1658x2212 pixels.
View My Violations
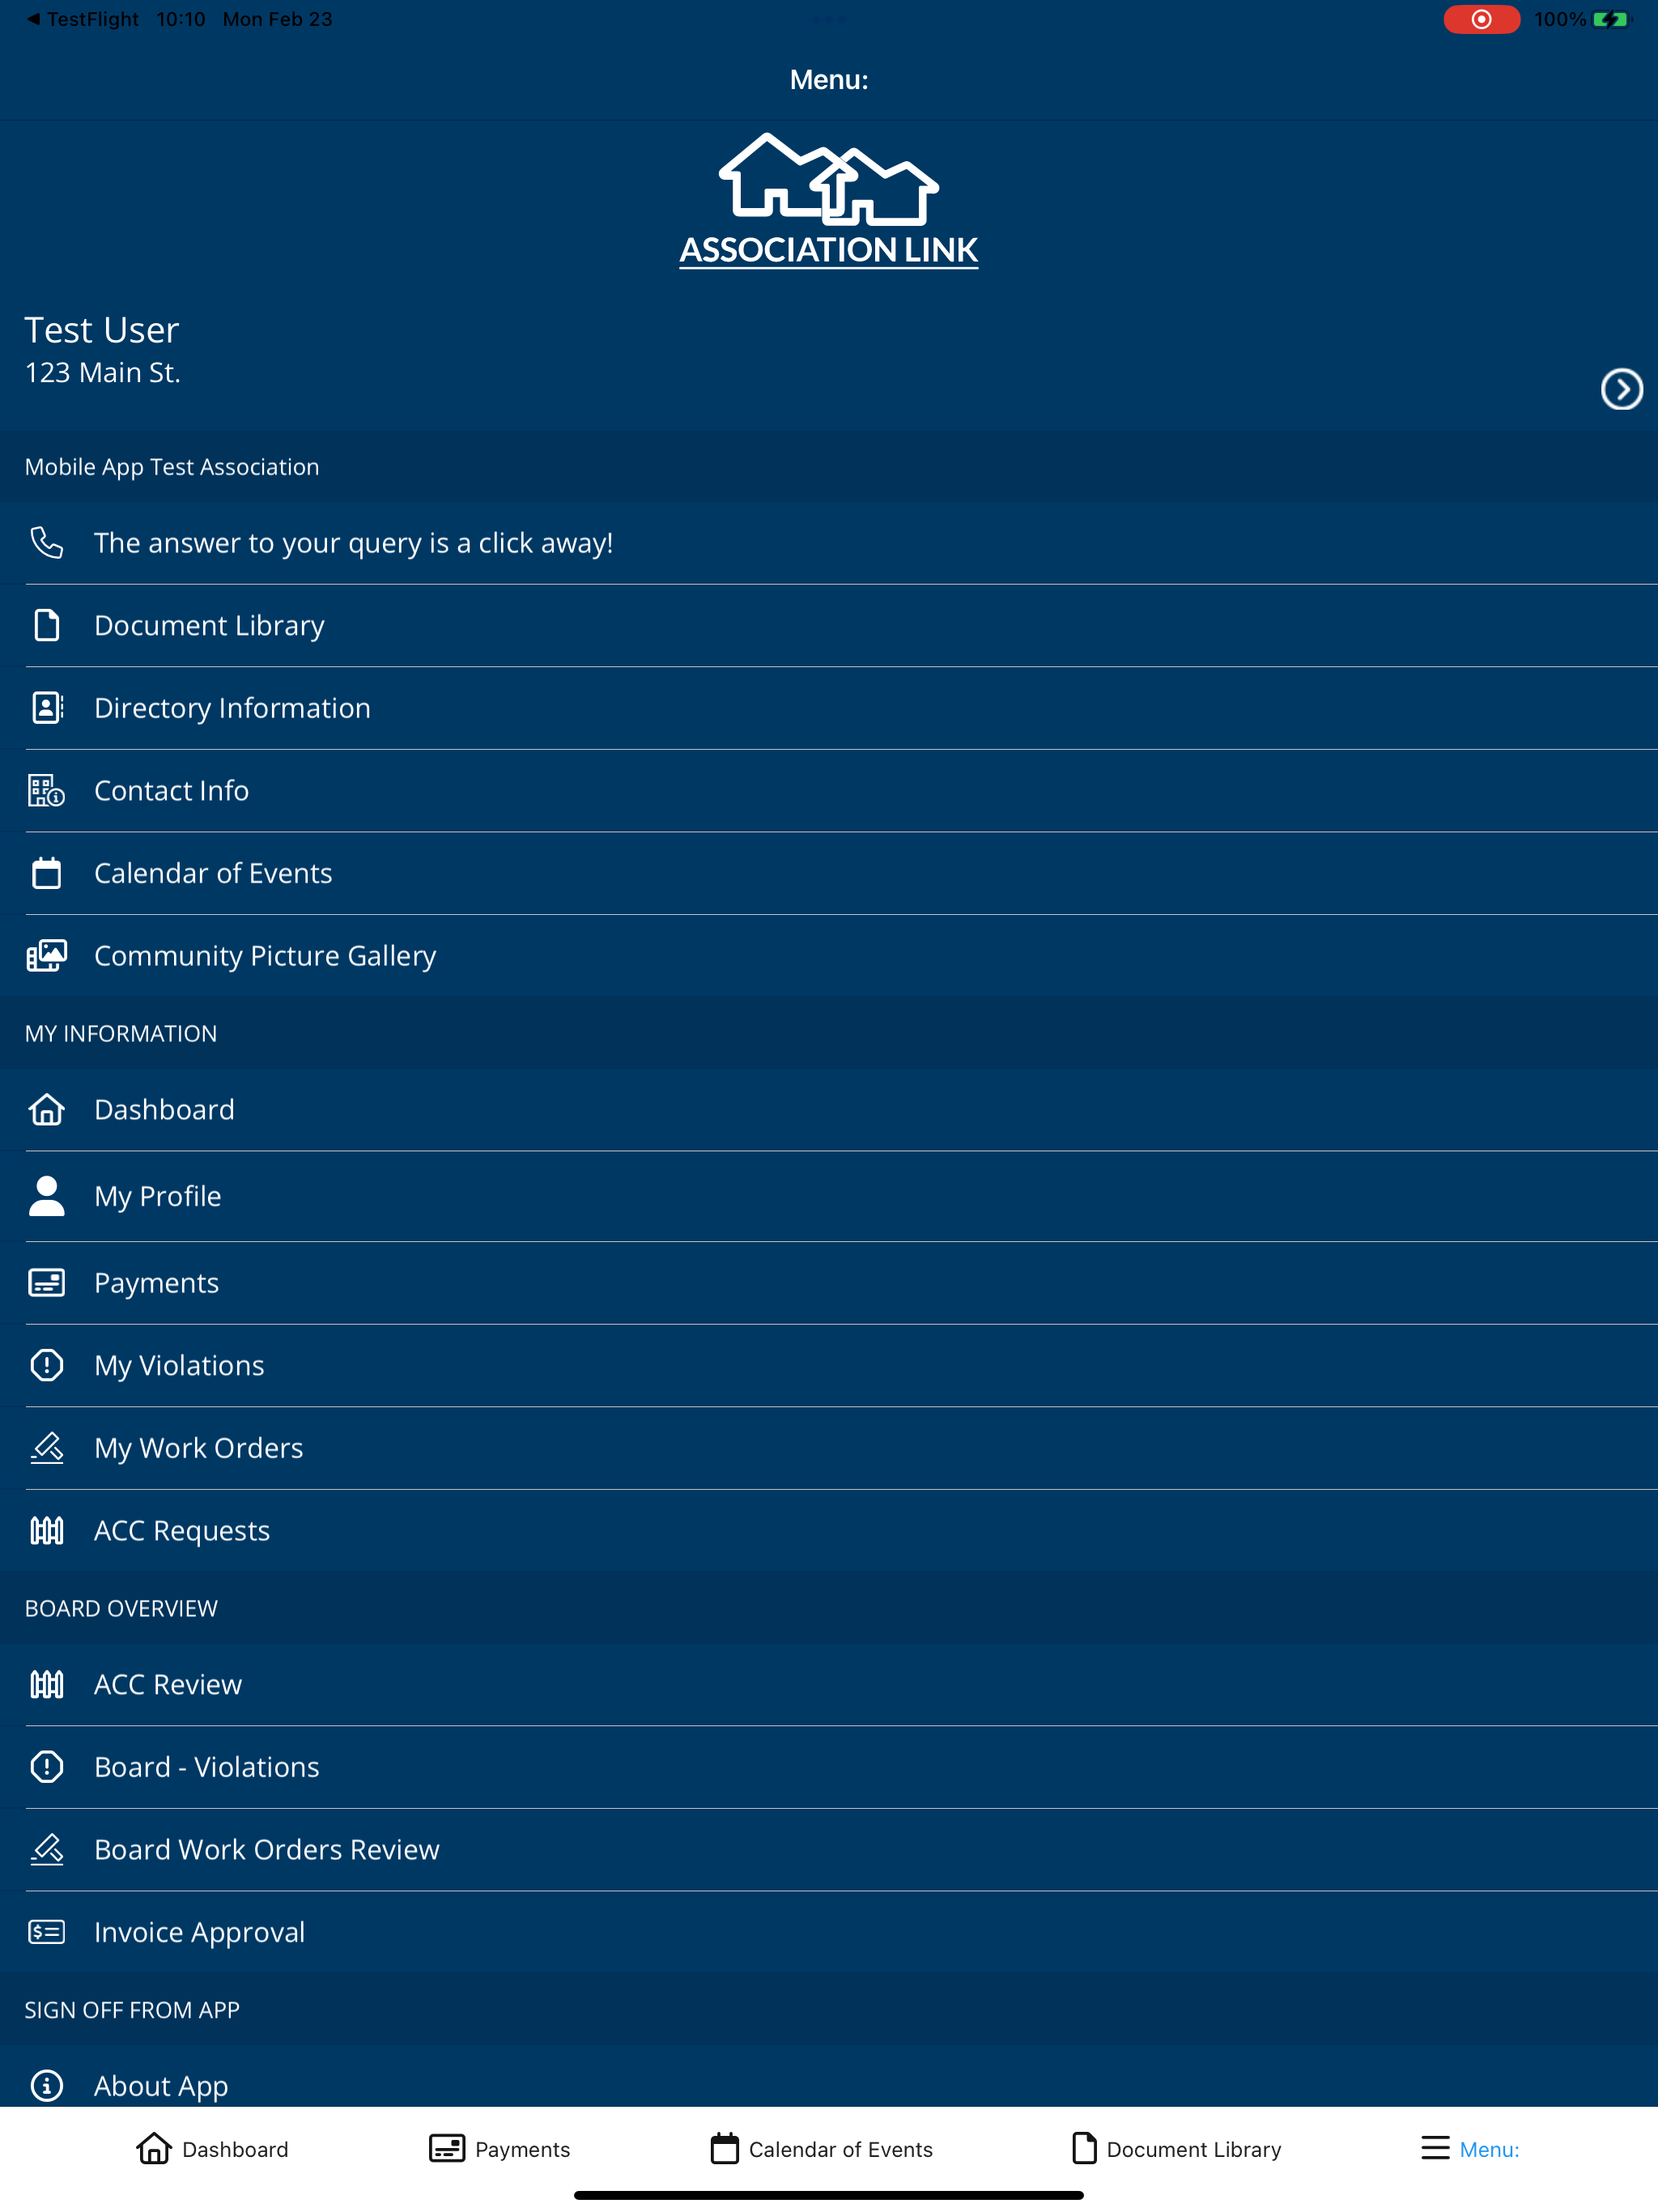pyautogui.click(x=829, y=1365)
